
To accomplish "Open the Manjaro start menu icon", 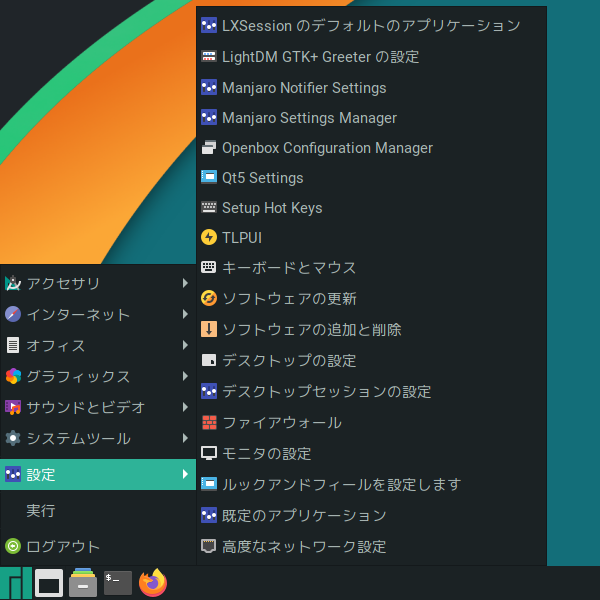I will [16, 583].
